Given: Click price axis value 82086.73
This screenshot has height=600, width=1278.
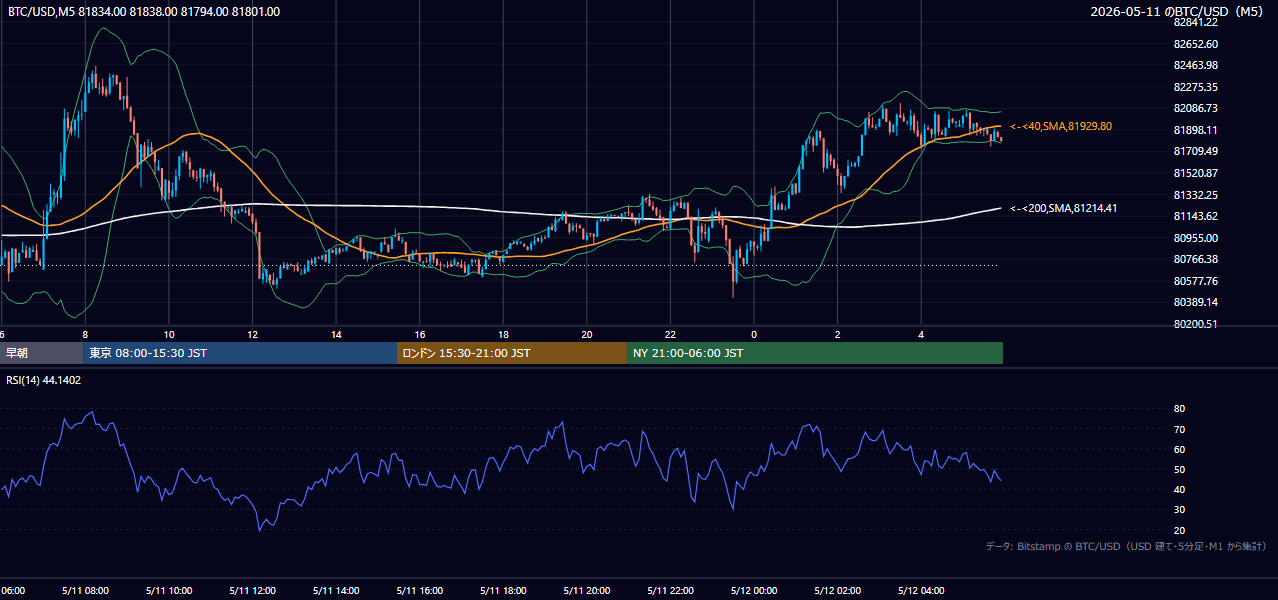Looking at the screenshot, I should 1196,108.
